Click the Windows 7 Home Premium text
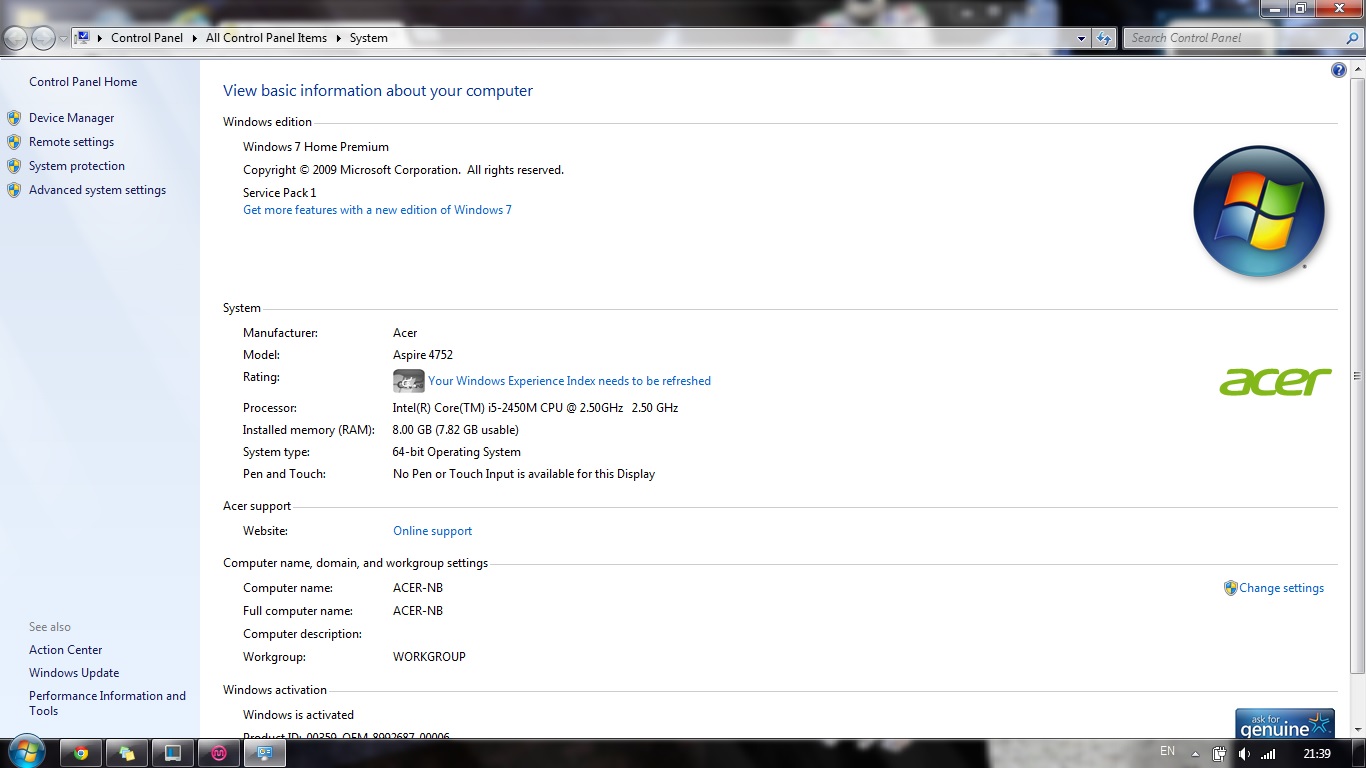Image resolution: width=1366 pixels, height=768 pixels. tap(316, 147)
